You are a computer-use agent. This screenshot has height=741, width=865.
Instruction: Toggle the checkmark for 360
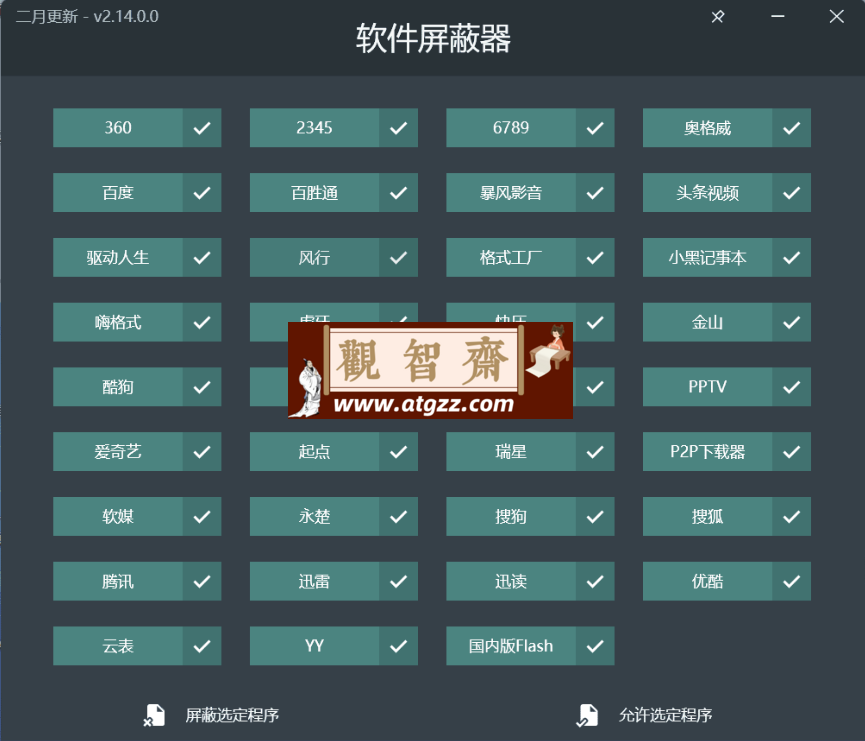point(202,128)
